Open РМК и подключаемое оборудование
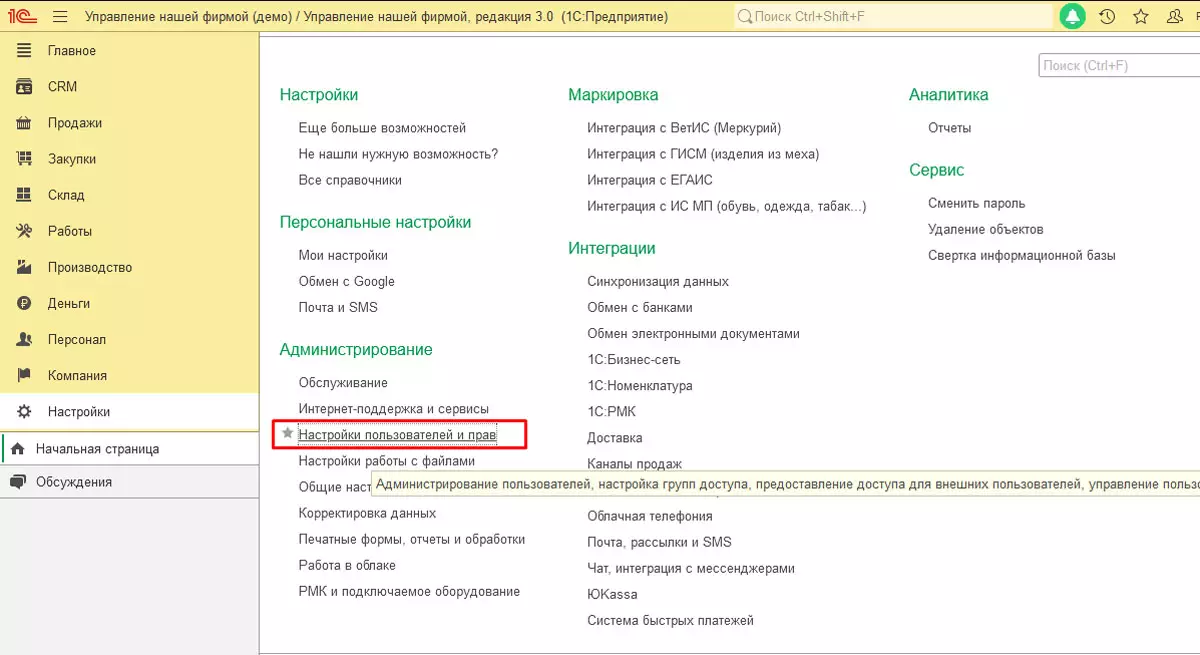The height and width of the screenshot is (655, 1200). click(x=409, y=591)
